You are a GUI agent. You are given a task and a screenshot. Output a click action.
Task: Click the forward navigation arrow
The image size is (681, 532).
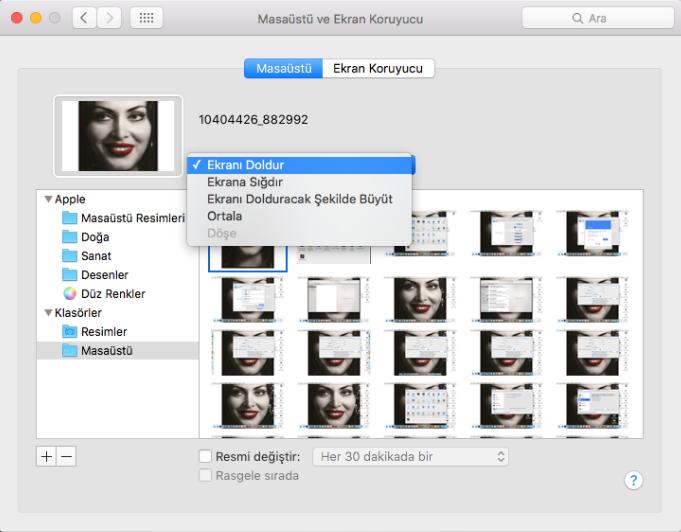(109, 19)
